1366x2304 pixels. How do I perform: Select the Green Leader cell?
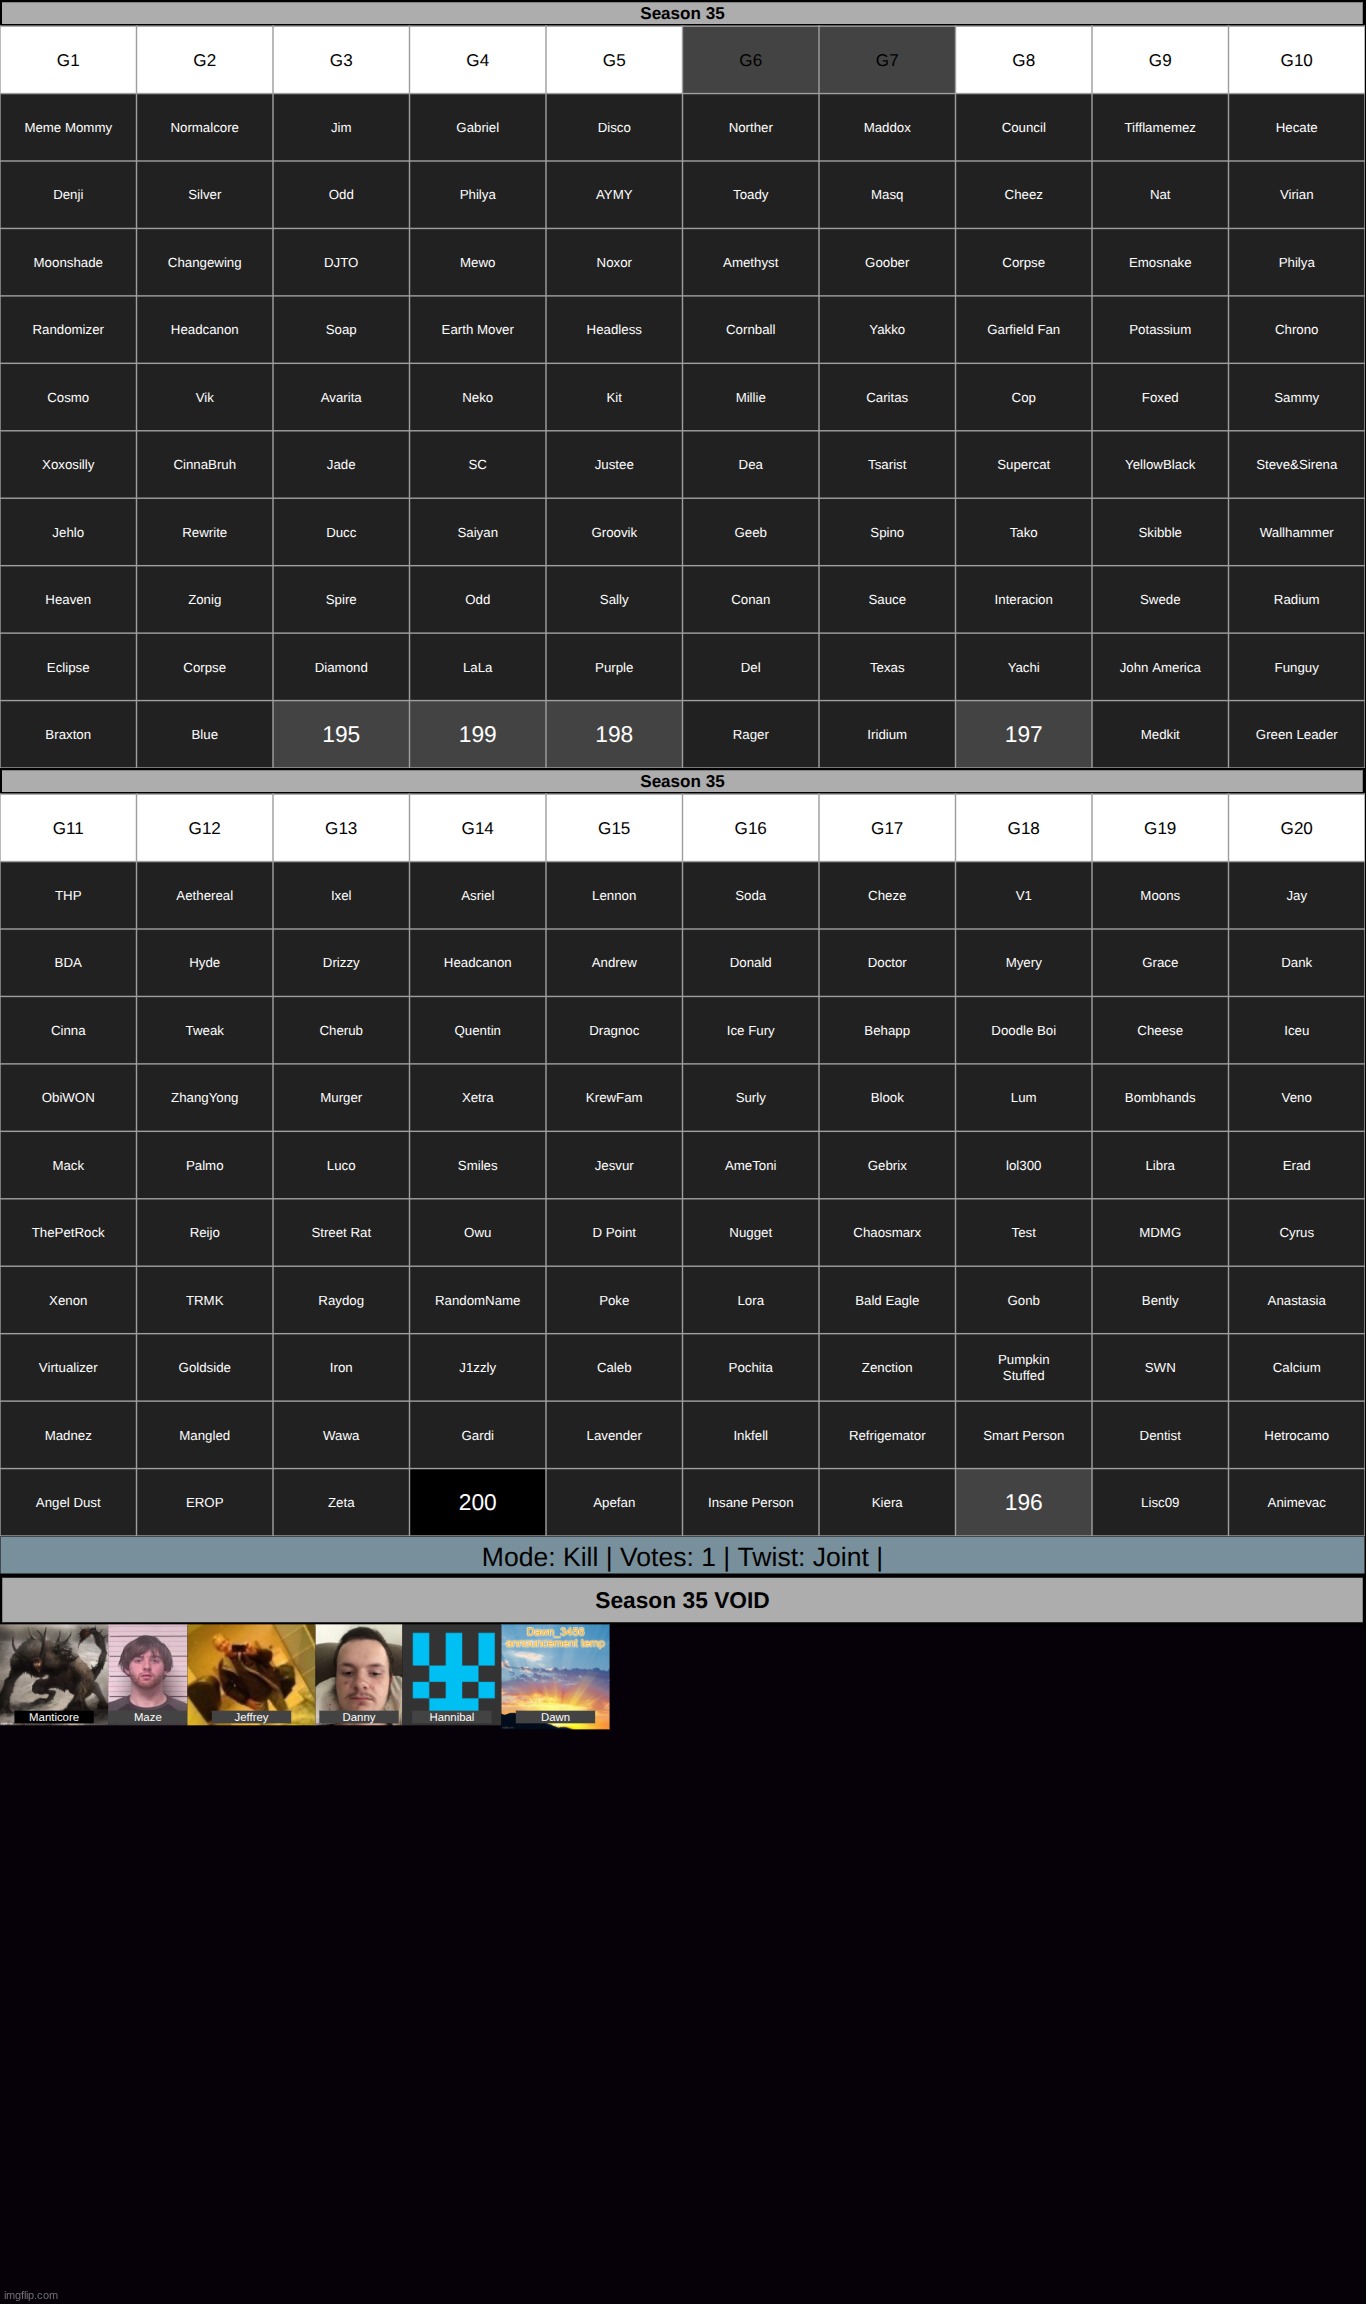[x=1296, y=734]
